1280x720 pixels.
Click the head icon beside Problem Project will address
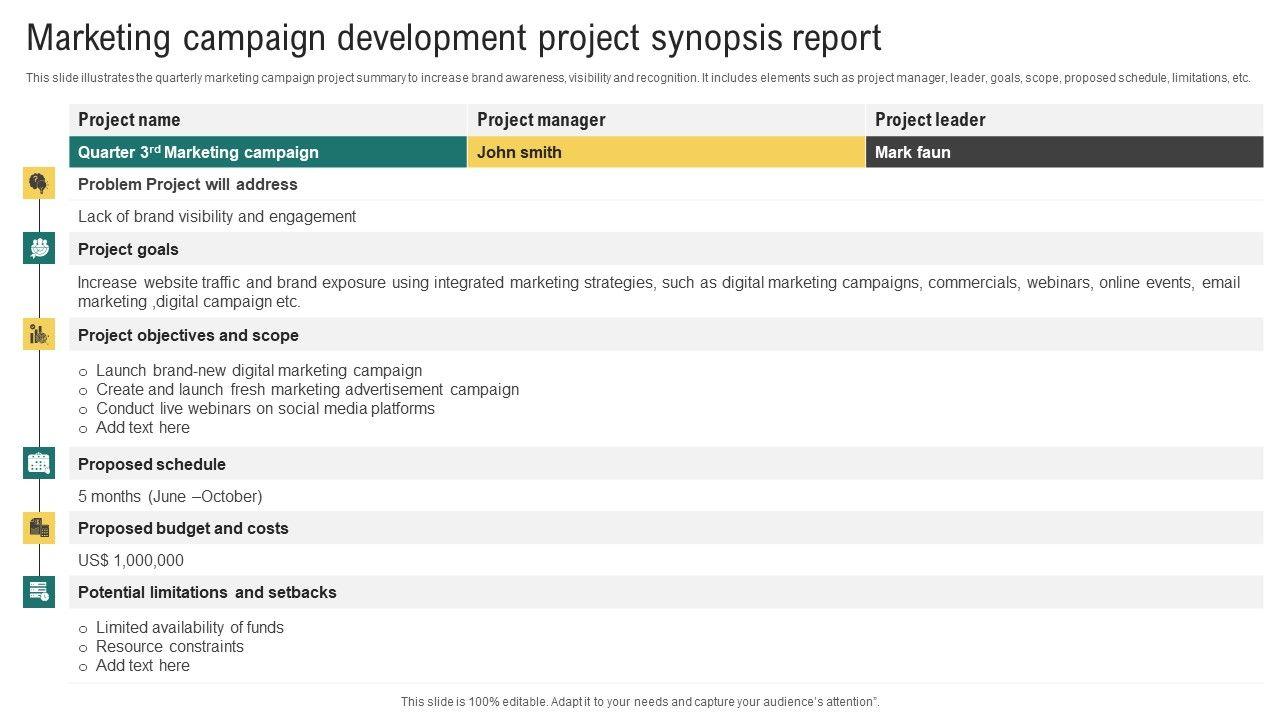point(39,184)
